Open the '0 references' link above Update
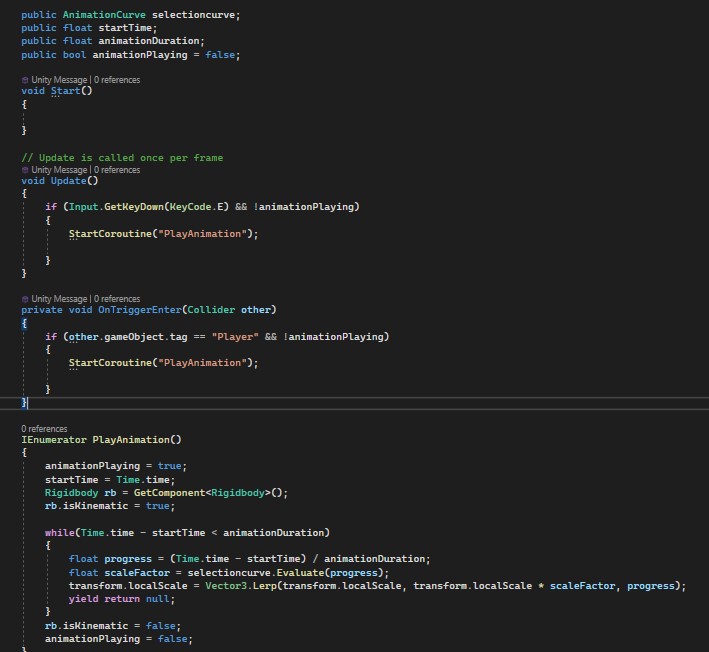The height and width of the screenshot is (652, 709). [117, 170]
